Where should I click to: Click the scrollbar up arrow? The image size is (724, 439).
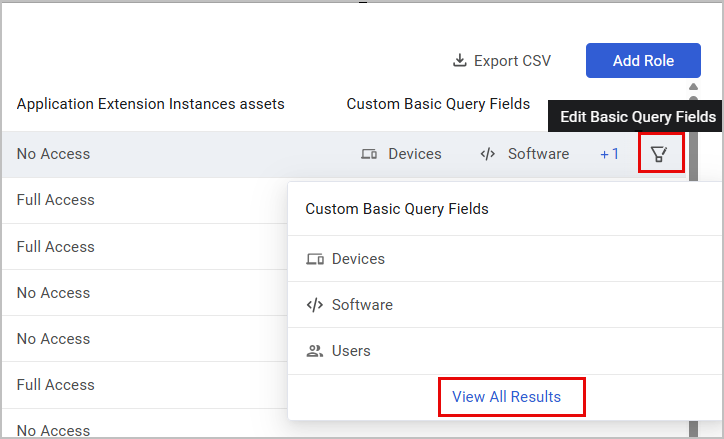pos(694,88)
